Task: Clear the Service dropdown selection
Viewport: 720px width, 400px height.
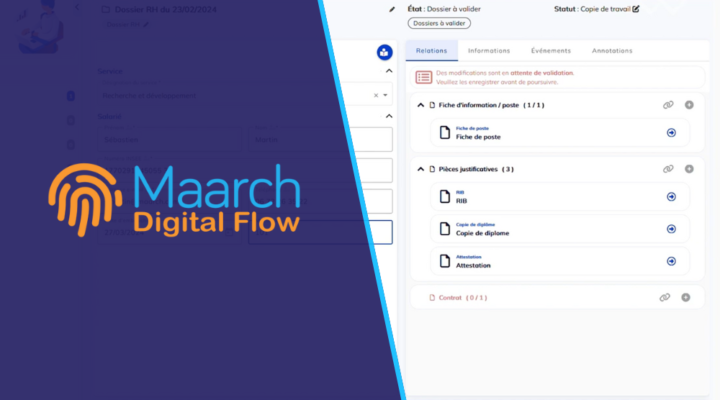Action: pos(376,96)
